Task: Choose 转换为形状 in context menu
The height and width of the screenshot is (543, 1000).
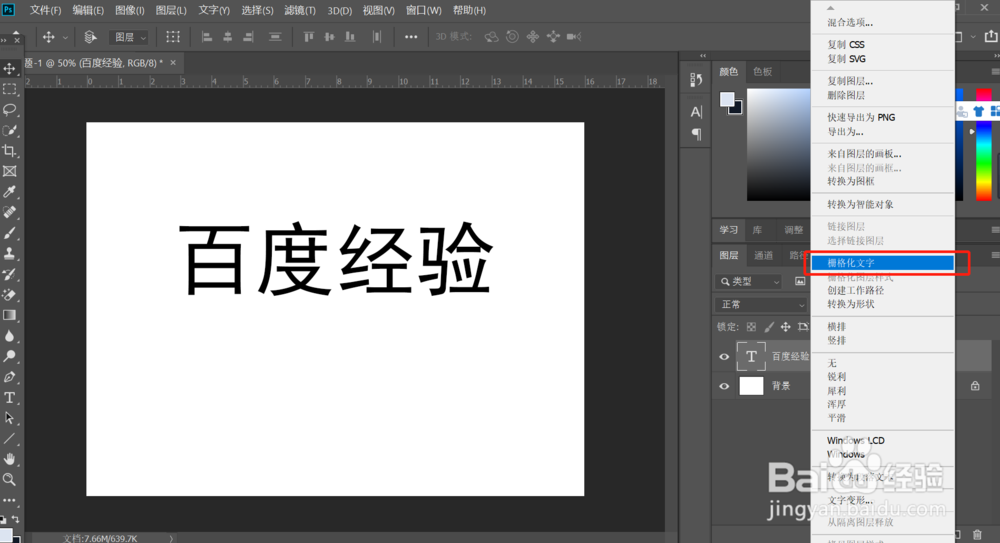Action: coord(883,304)
